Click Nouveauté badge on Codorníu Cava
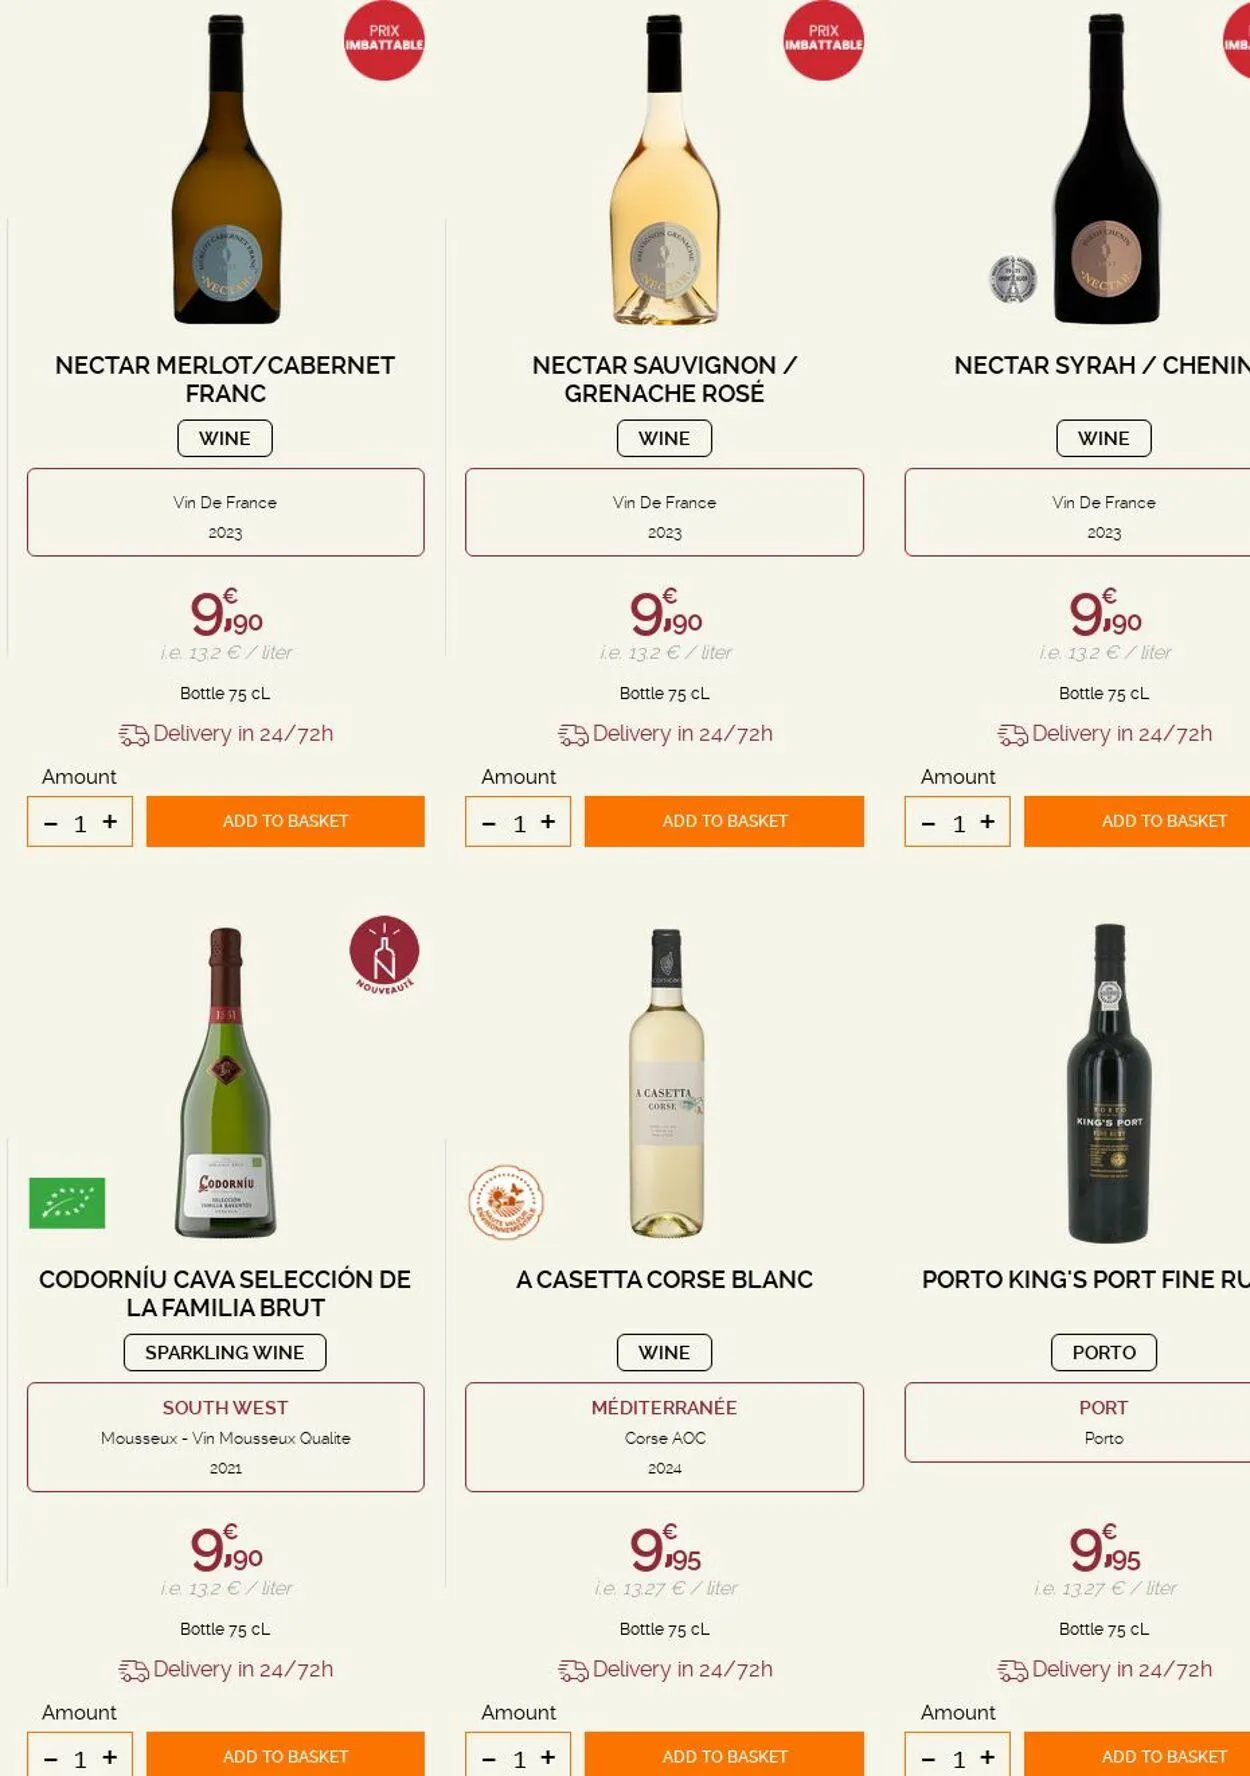Image resolution: width=1250 pixels, height=1776 pixels. (x=384, y=953)
